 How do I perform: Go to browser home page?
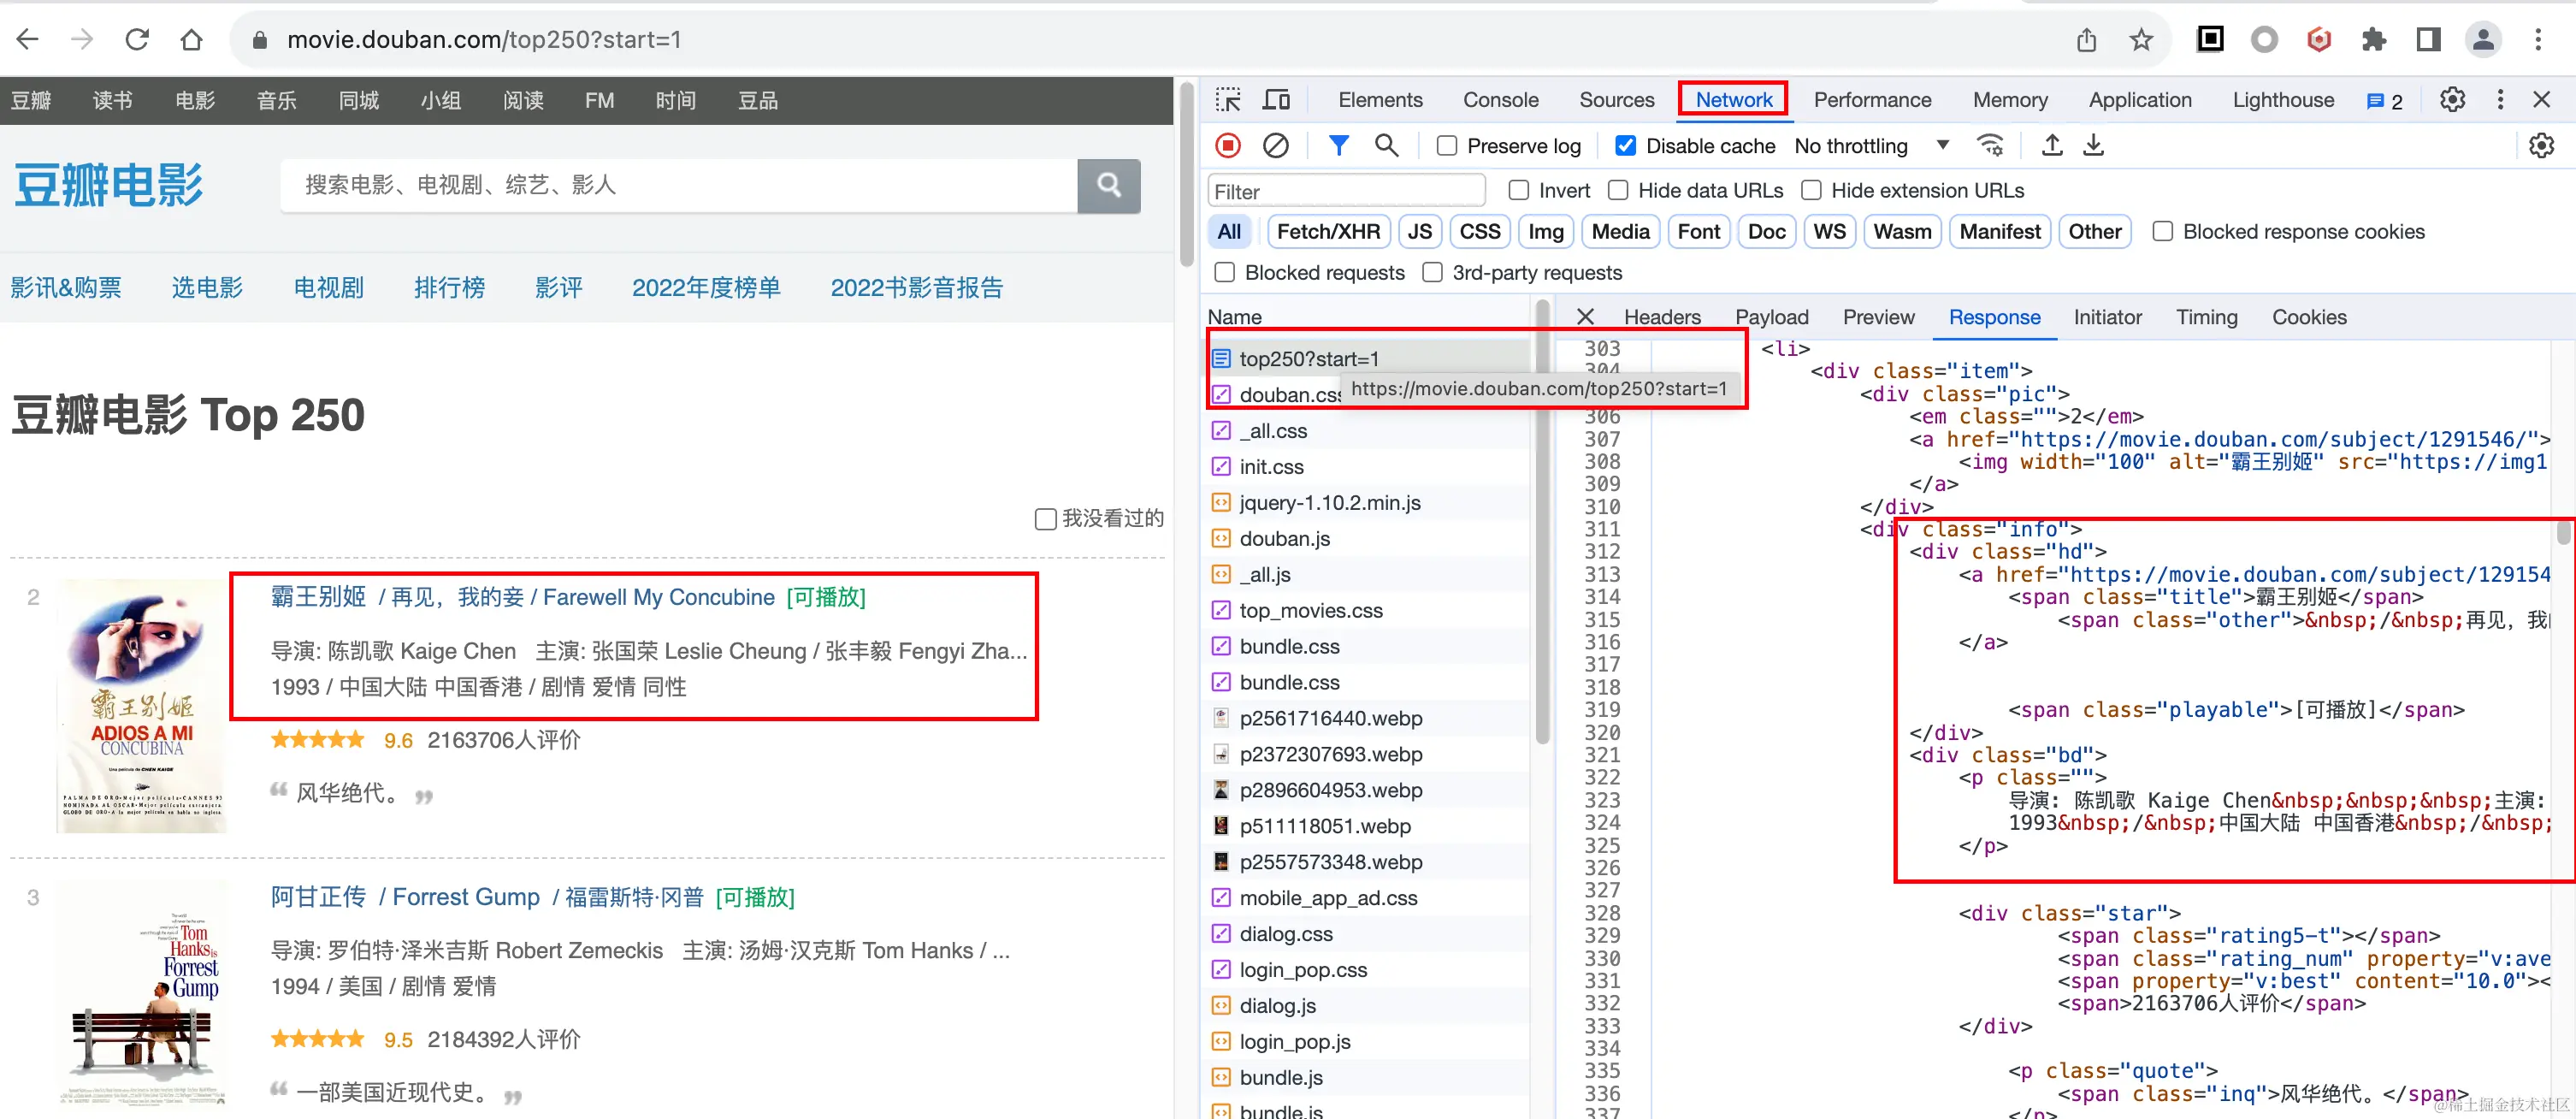tap(191, 39)
